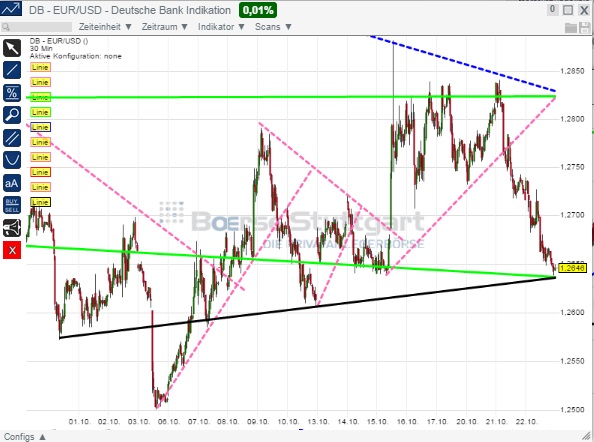Select the green Linie label crossed by green line
This screenshot has height=442, width=594.
40,97
